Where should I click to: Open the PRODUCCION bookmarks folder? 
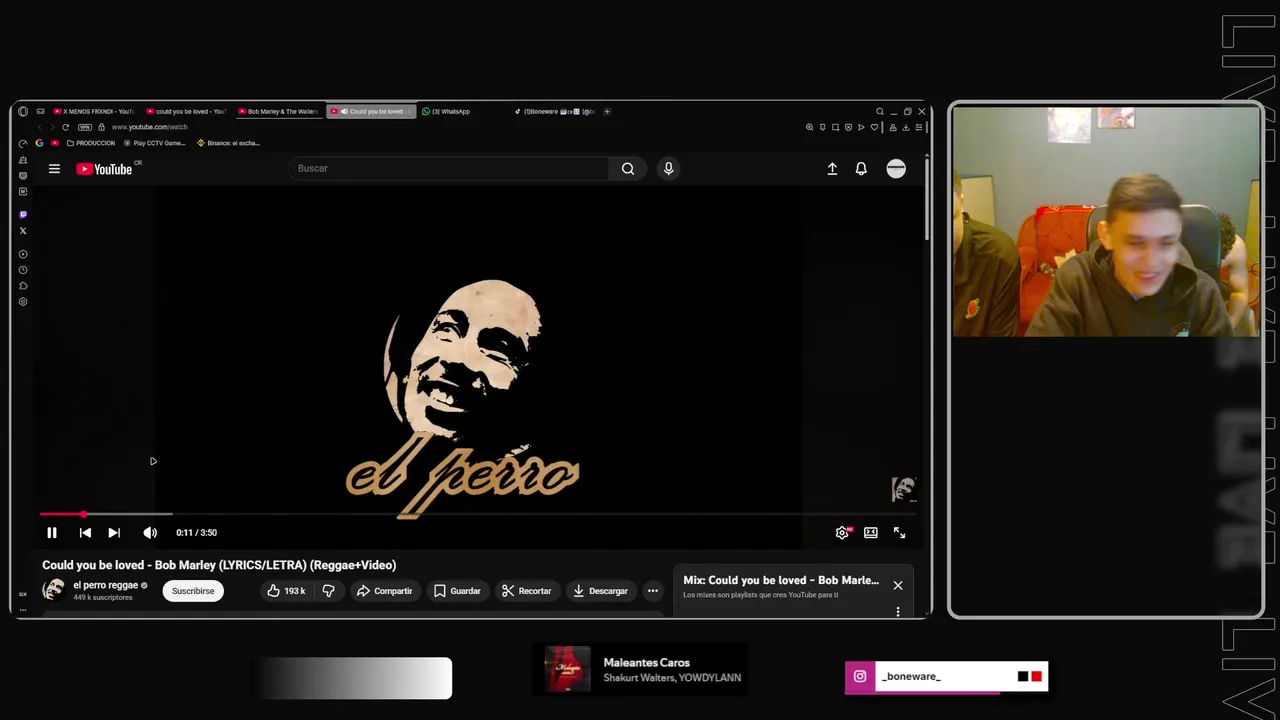pos(91,143)
